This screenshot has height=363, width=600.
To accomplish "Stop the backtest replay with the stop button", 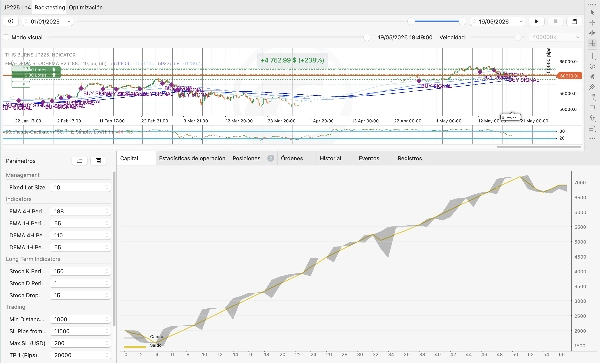I will point(556,21).
